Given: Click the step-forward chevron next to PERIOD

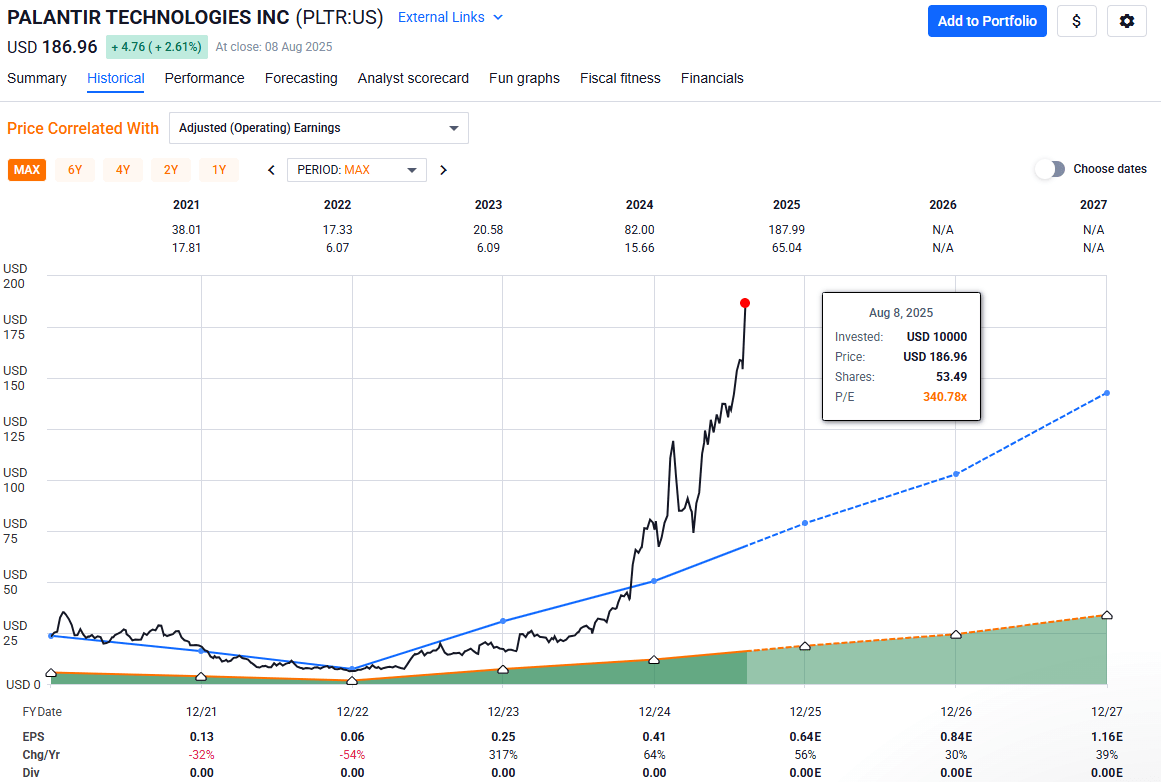Looking at the screenshot, I should pyautogui.click(x=443, y=170).
